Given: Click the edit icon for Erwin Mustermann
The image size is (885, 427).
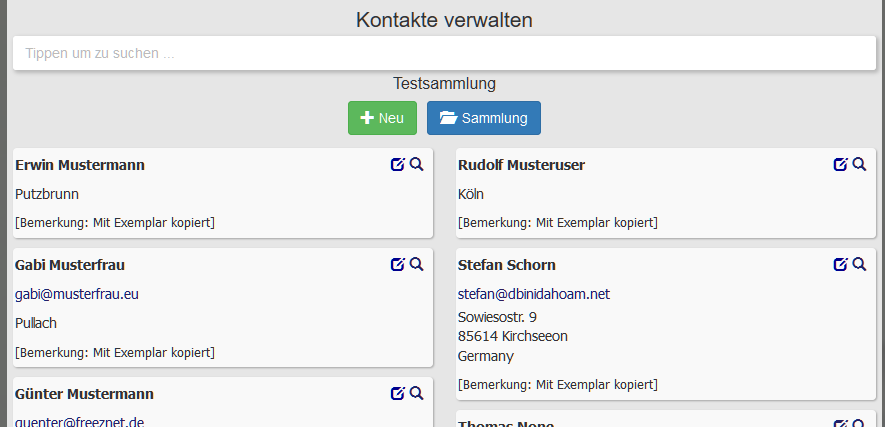Looking at the screenshot, I should pyautogui.click(x=398, y=165).
